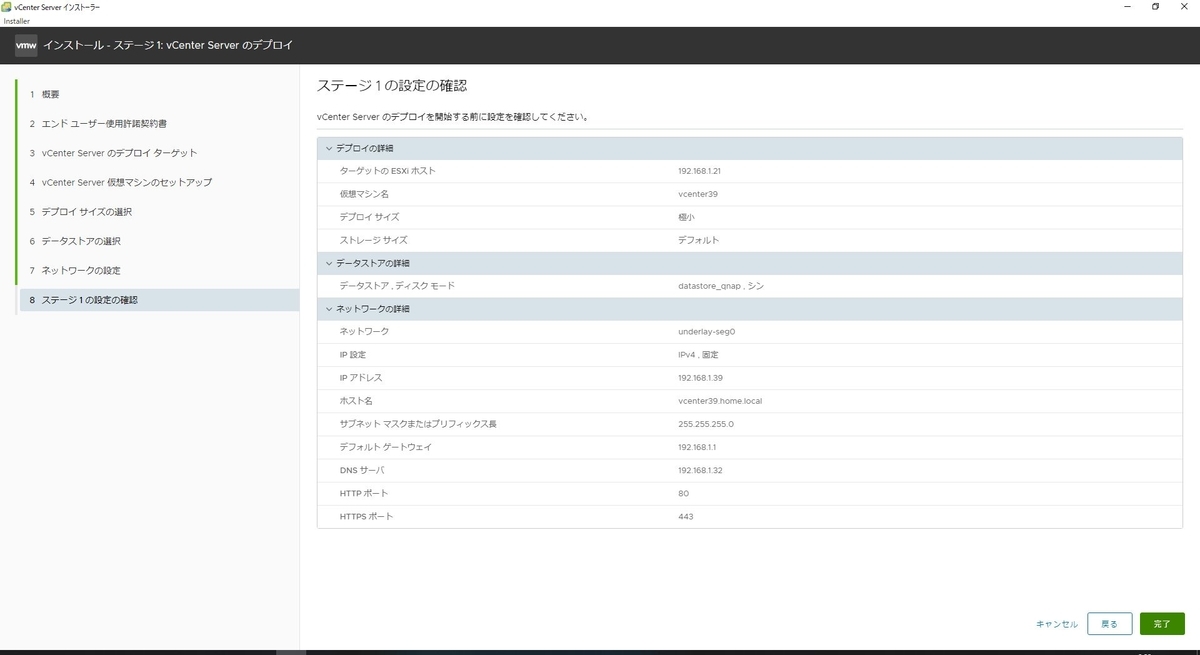Click the デフォルト ゲートウェイ label
Screen dimensions: 1200x655
point(385,447)
